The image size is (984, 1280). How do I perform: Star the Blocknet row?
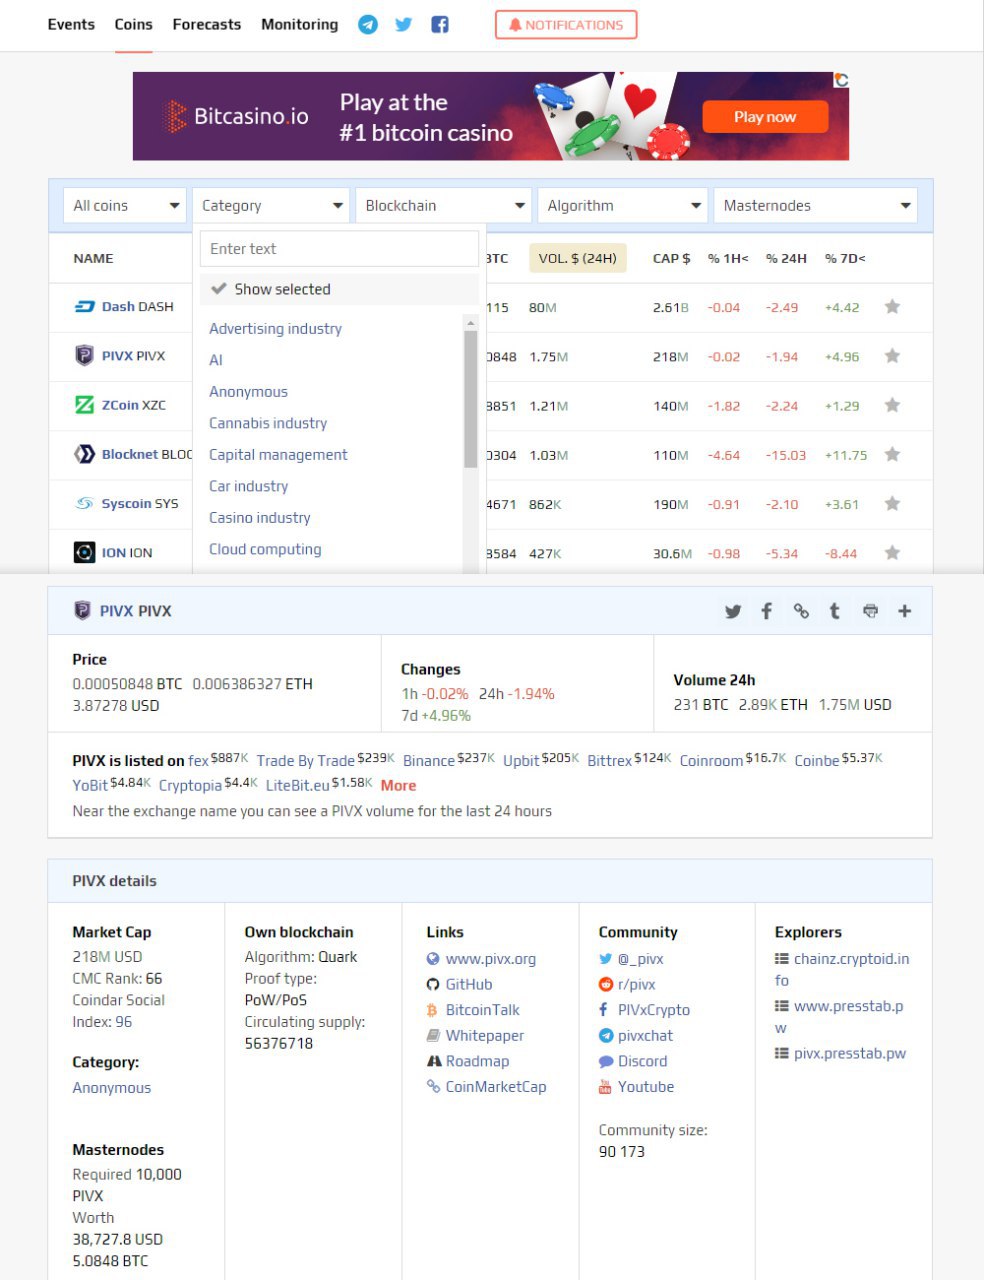pyautogui.click(x=892, y=454)
